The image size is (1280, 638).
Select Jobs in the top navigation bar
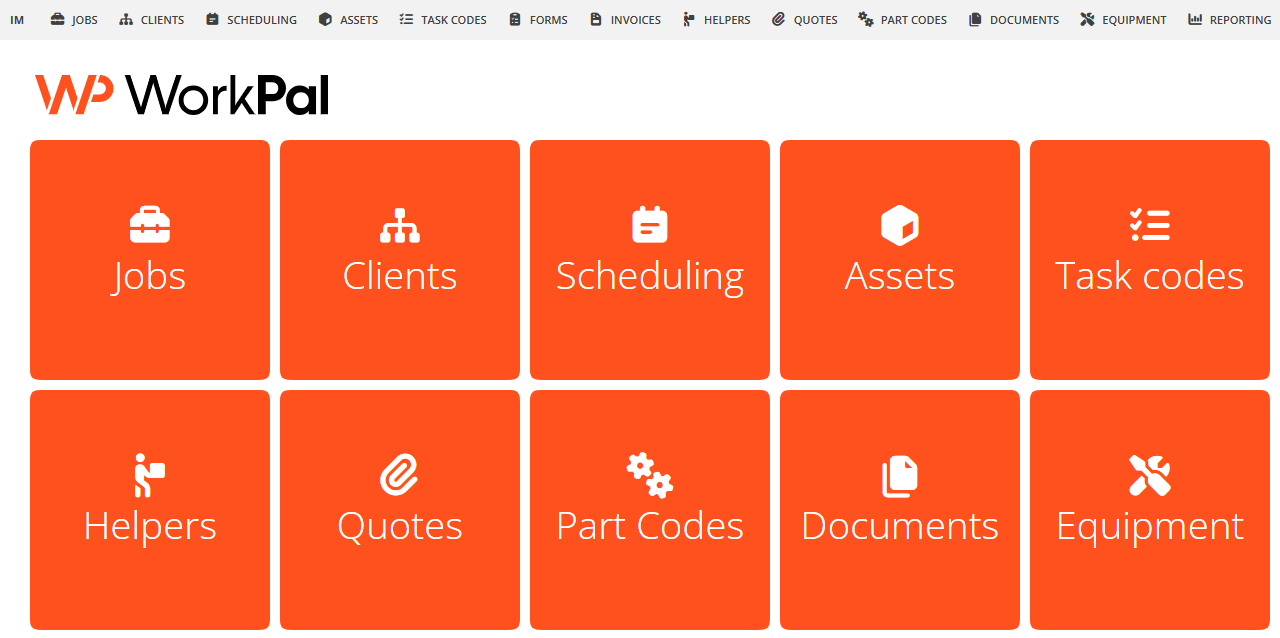click(x=74, y=20)
